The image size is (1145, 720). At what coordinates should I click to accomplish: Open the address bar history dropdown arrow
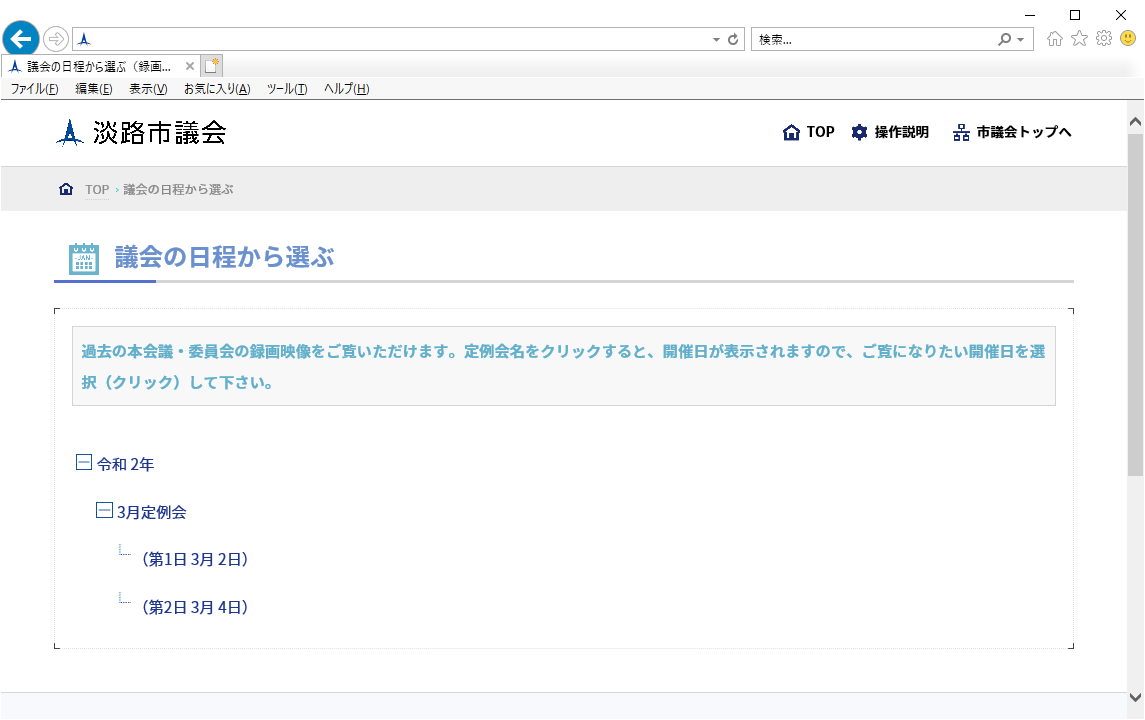click(x=716, y=39)
